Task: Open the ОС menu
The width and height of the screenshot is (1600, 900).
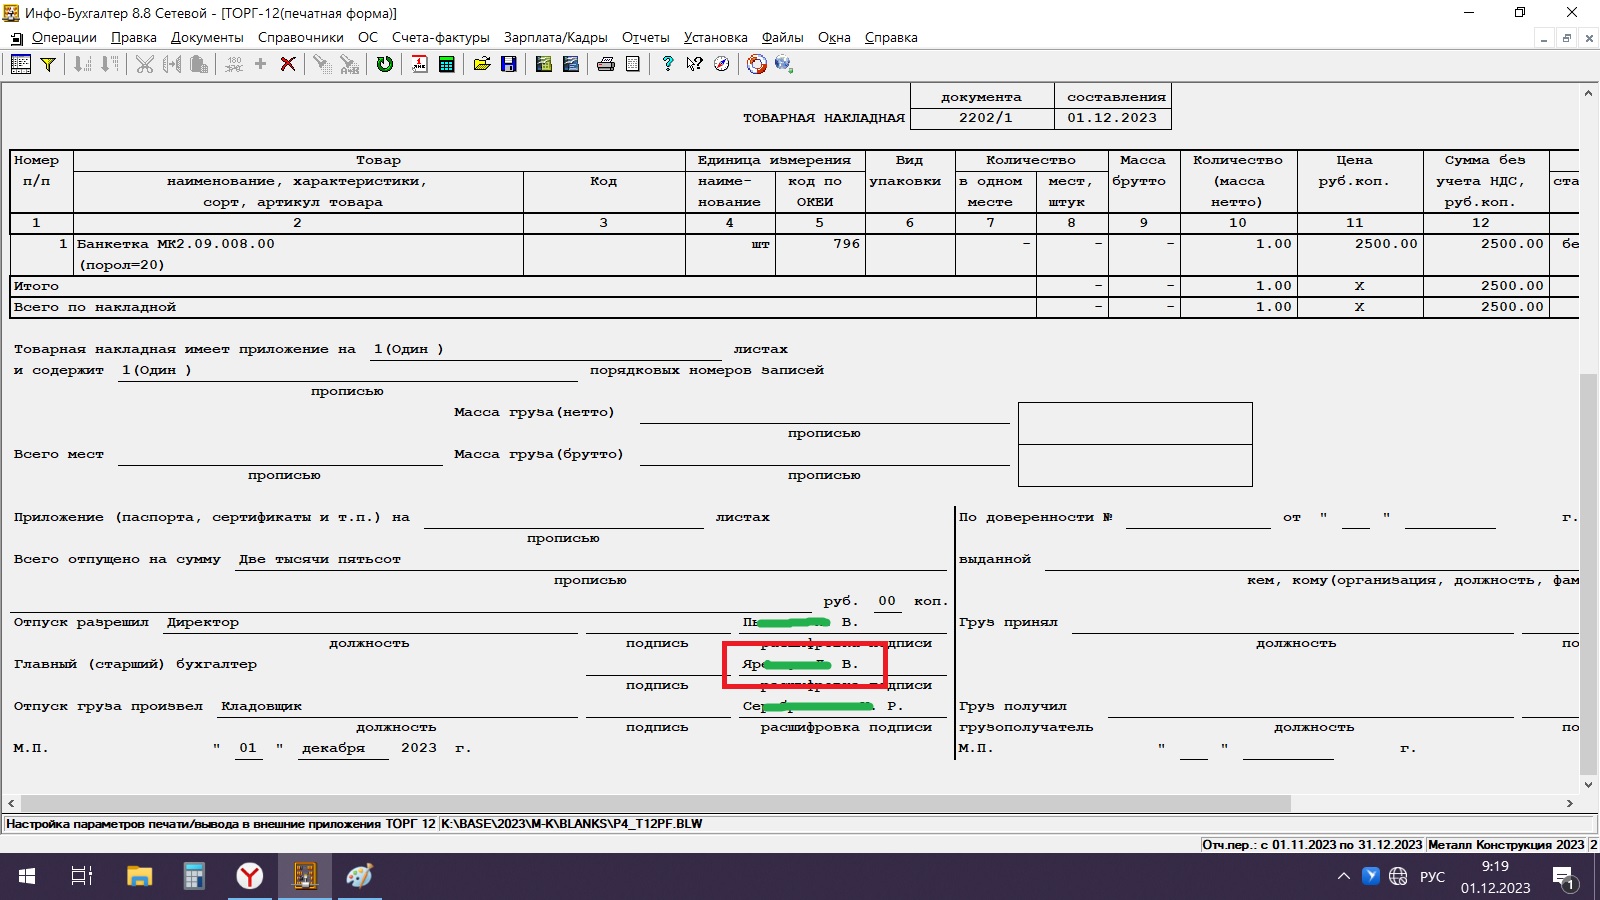Action: pos(368,38)
